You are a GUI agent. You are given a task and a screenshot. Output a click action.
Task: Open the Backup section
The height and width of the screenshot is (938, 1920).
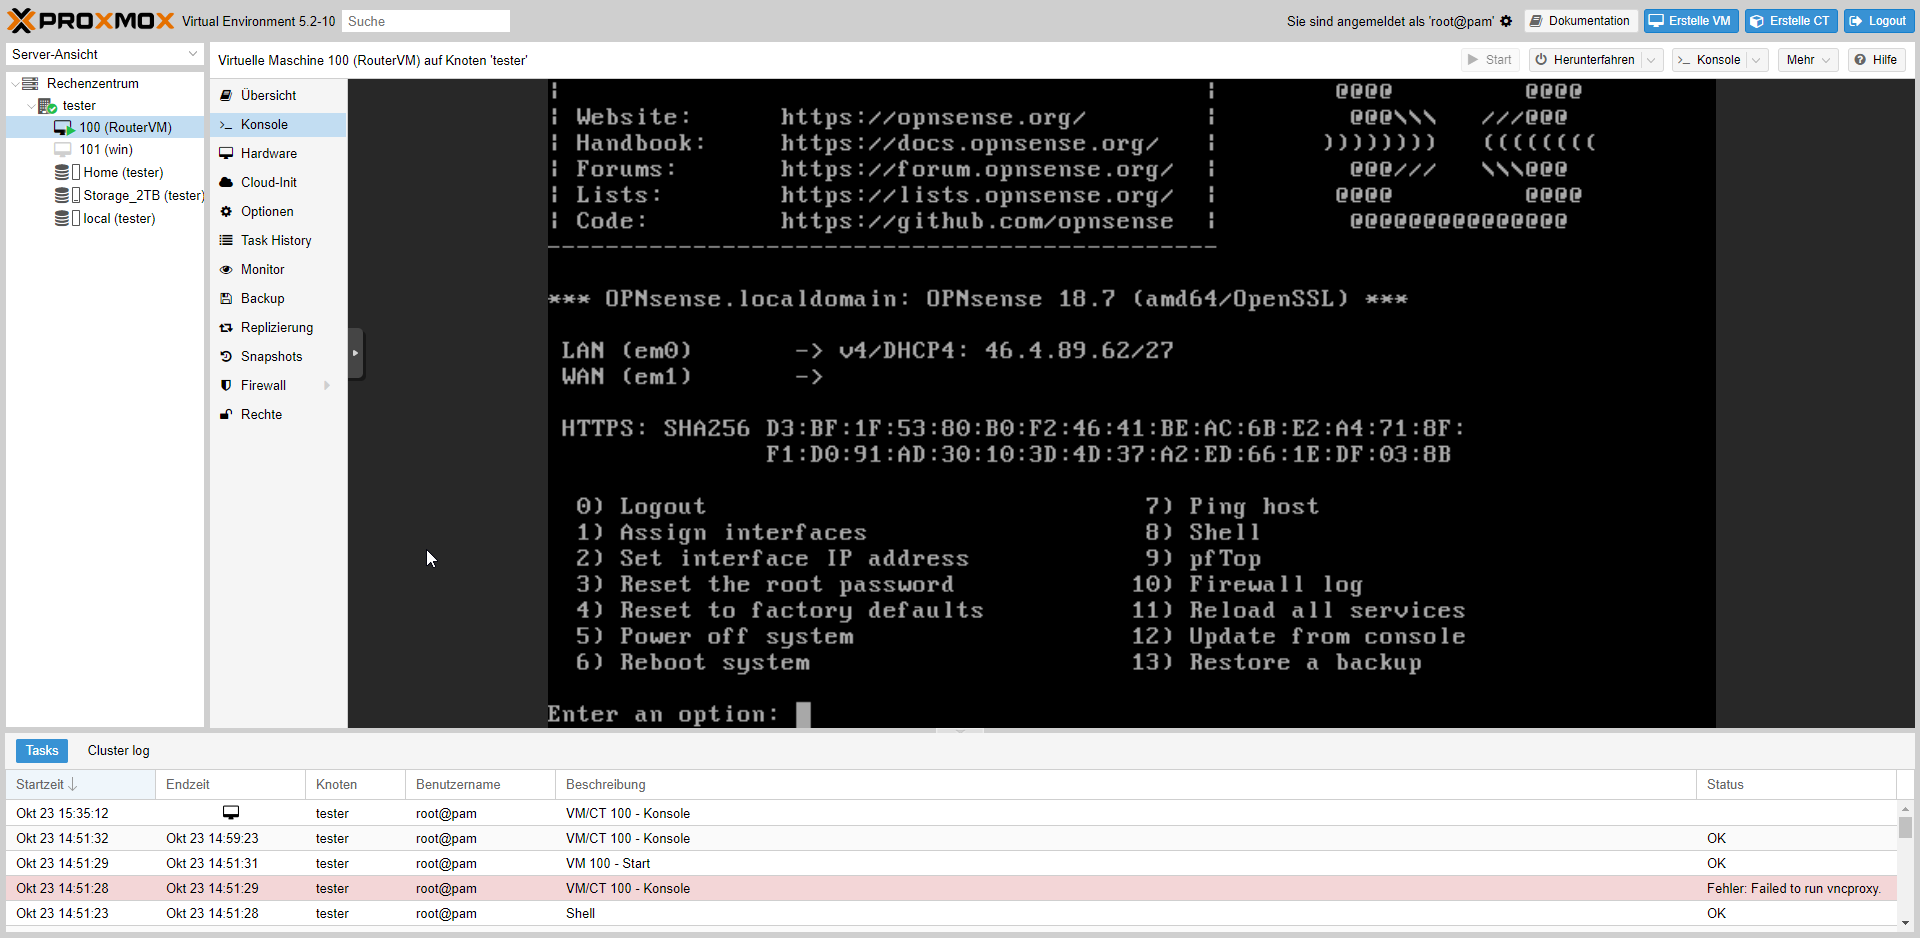tap(262, 299)
